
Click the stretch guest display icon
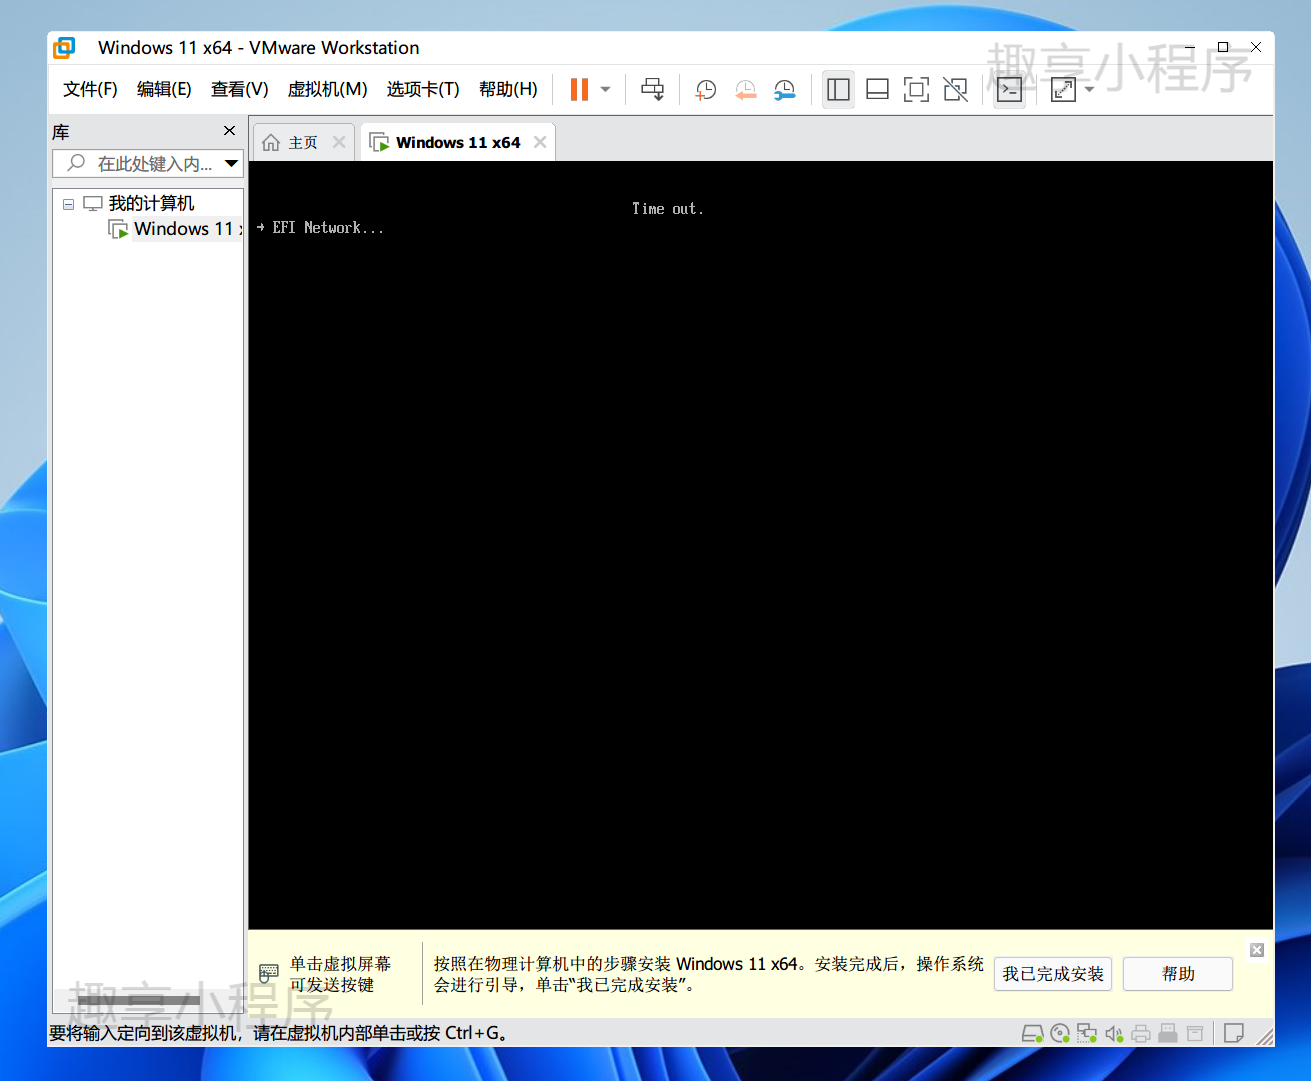click(1063, 90)
